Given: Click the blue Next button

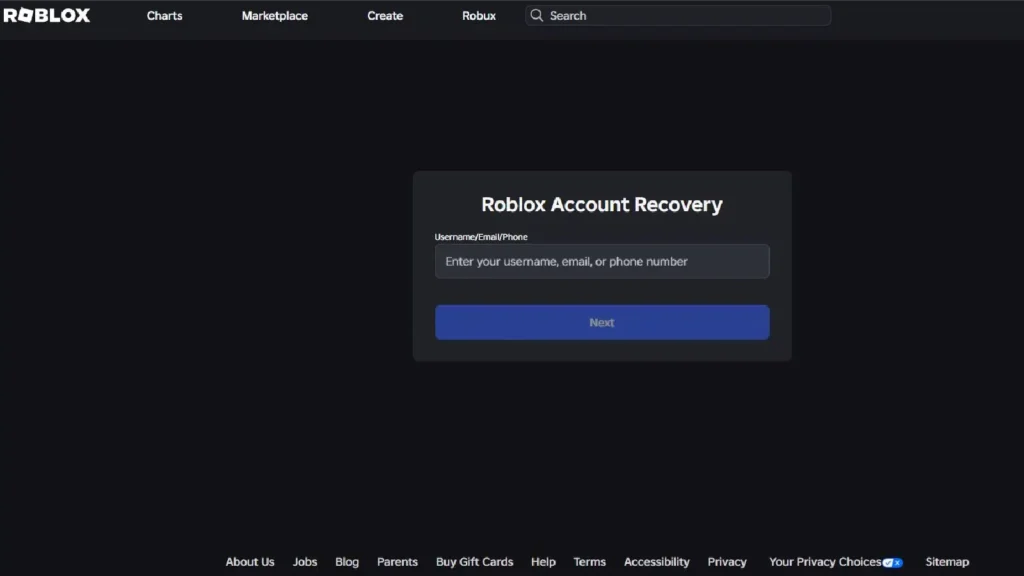Looking at the screenshot, I should click(x=602, y=323).
